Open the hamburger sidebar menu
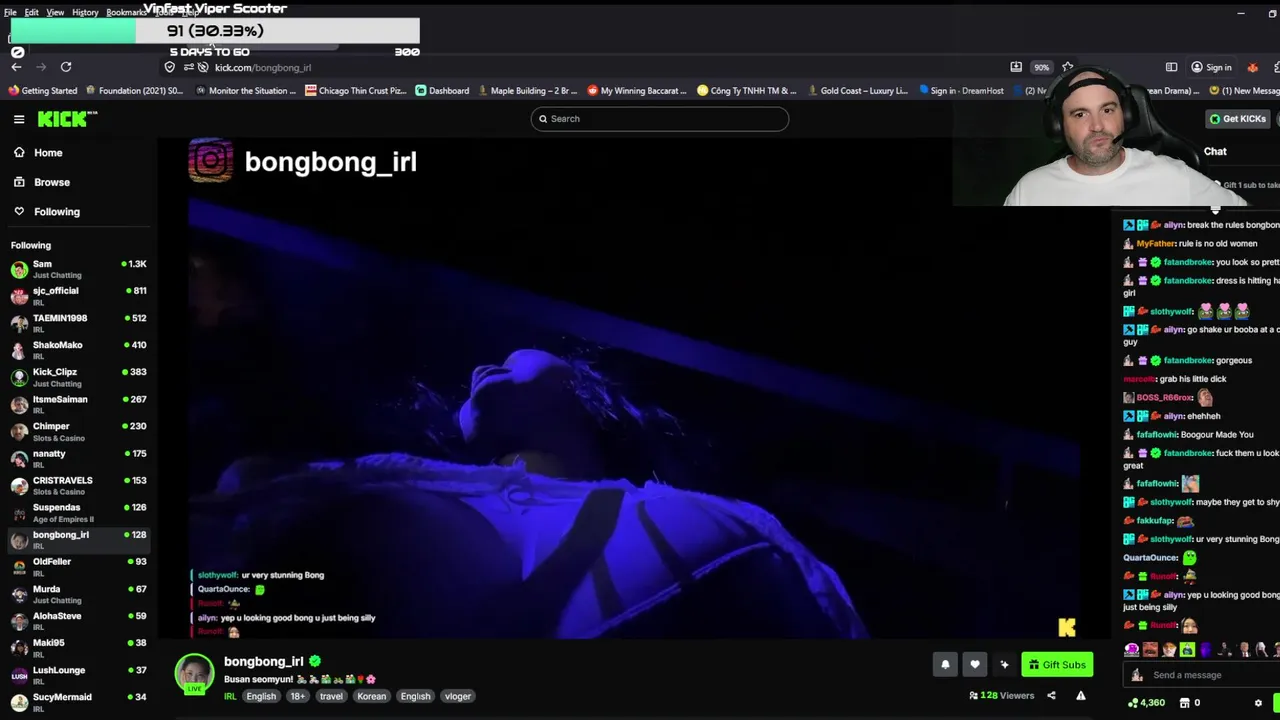 [x=19, y=119]
